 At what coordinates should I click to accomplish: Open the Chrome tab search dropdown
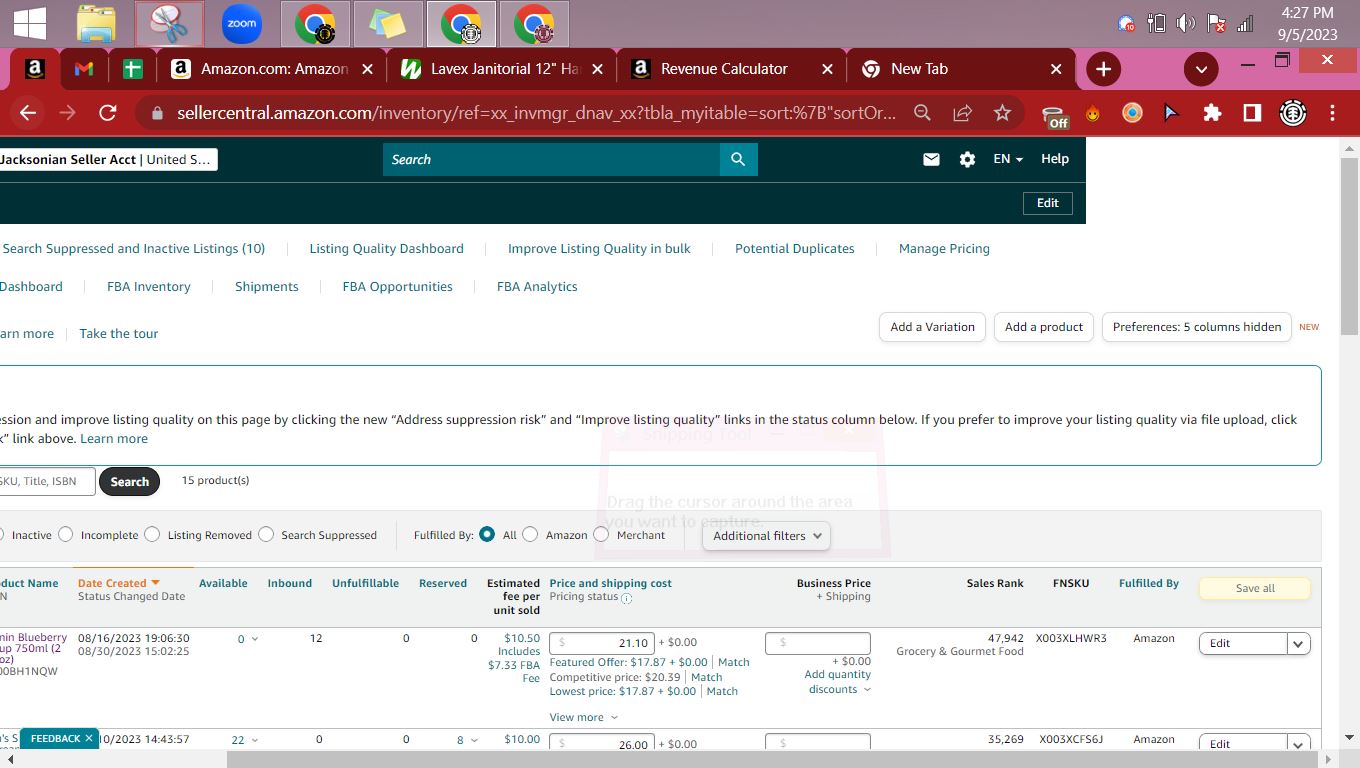click(1201, 69)
